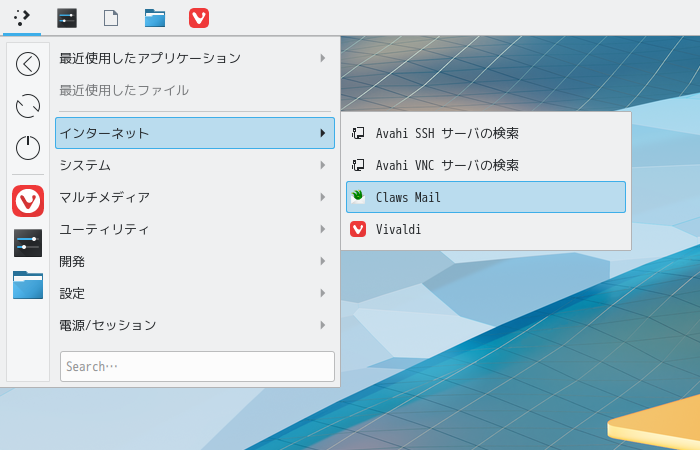Open the 開発 category
The image size is (700, 450).
pos(195,261)
